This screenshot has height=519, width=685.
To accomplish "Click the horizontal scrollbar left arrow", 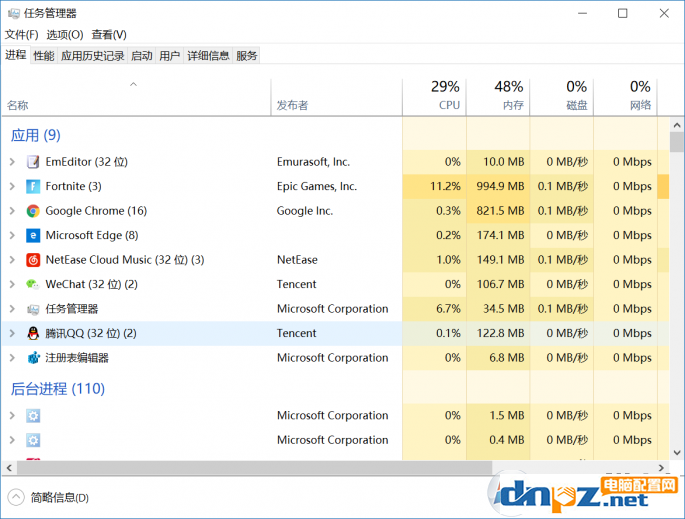I will coord(9,468).
